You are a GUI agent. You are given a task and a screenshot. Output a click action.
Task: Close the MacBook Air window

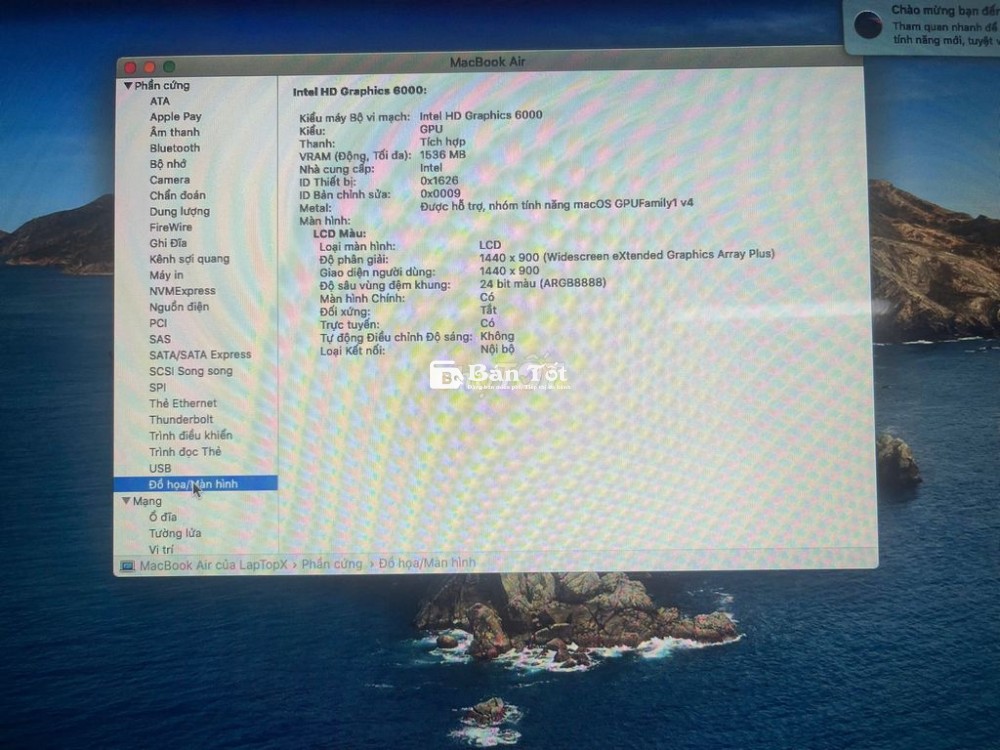pos(131,67)
